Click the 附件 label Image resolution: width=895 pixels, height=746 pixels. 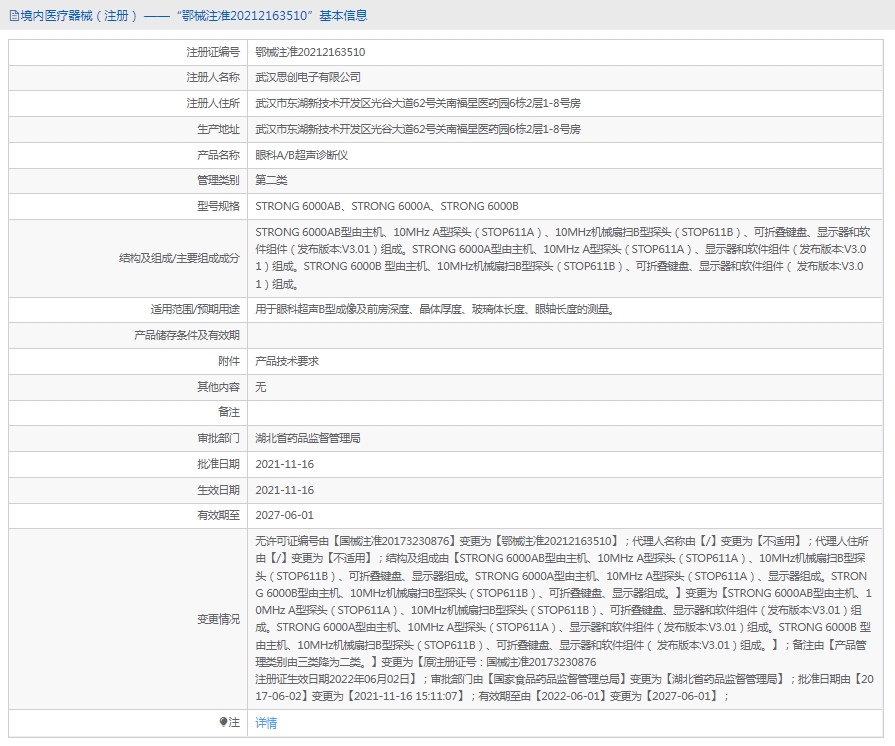229,361
